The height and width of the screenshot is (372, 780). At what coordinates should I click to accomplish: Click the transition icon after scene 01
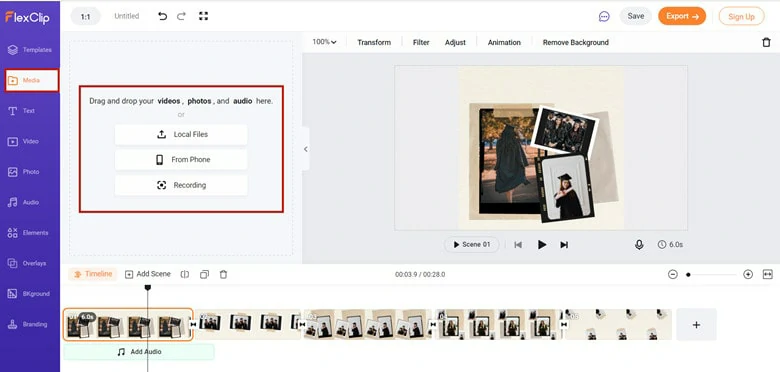(193, 324)
